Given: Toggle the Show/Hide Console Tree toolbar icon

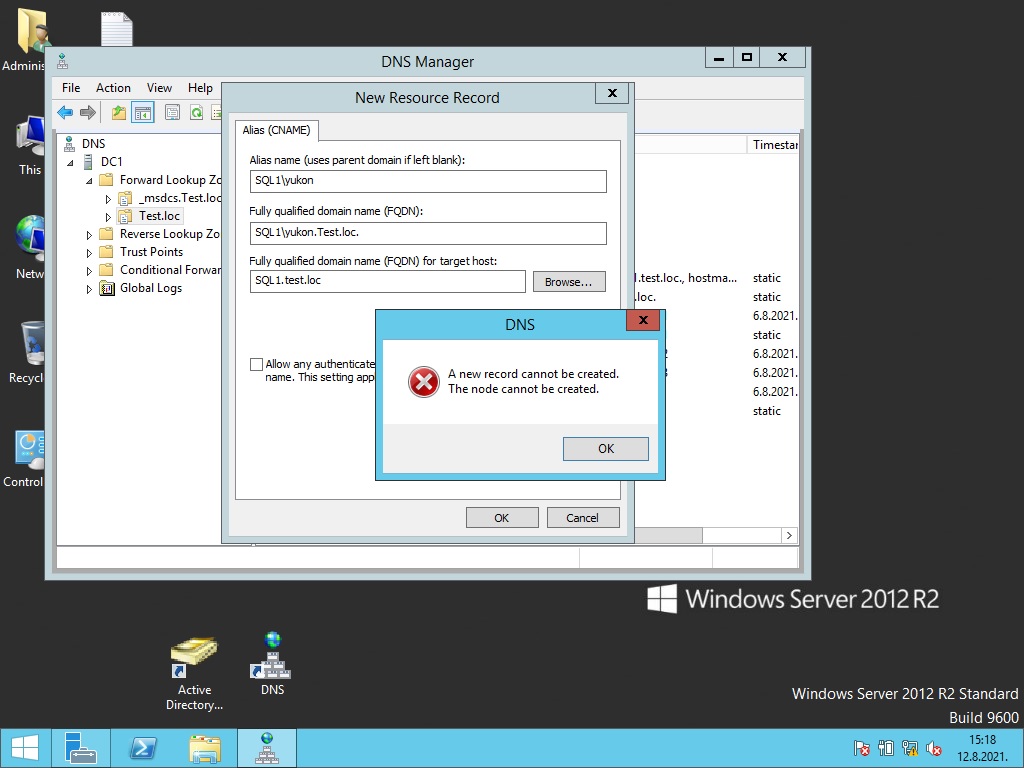Looking at the screenshot, I should pos(143,111).
